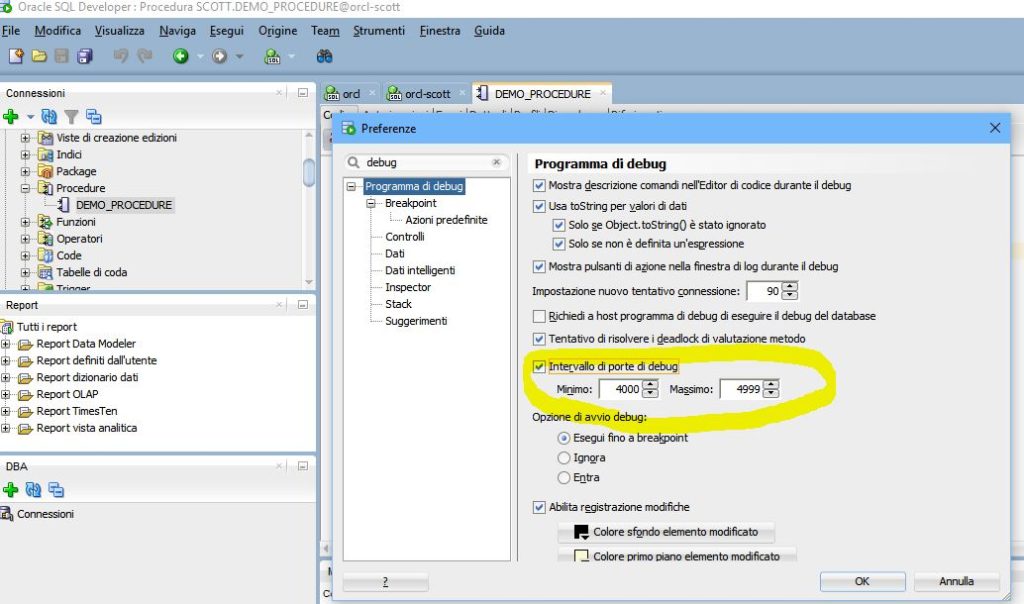1024x604 pixels.
Task: Toggle Abilita registrazione modifiche checkbox
Action: click(x=539, y=507)
